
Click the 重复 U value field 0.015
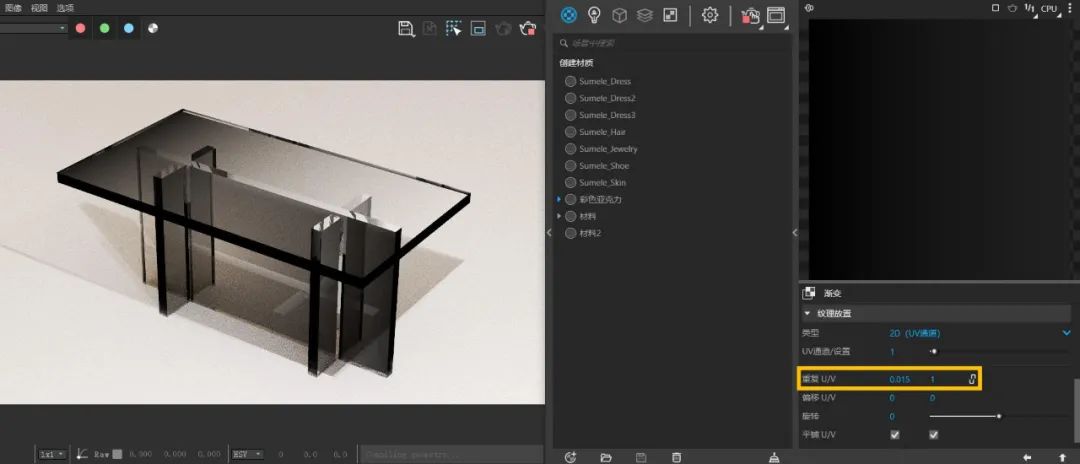click(x=900, y=379)
